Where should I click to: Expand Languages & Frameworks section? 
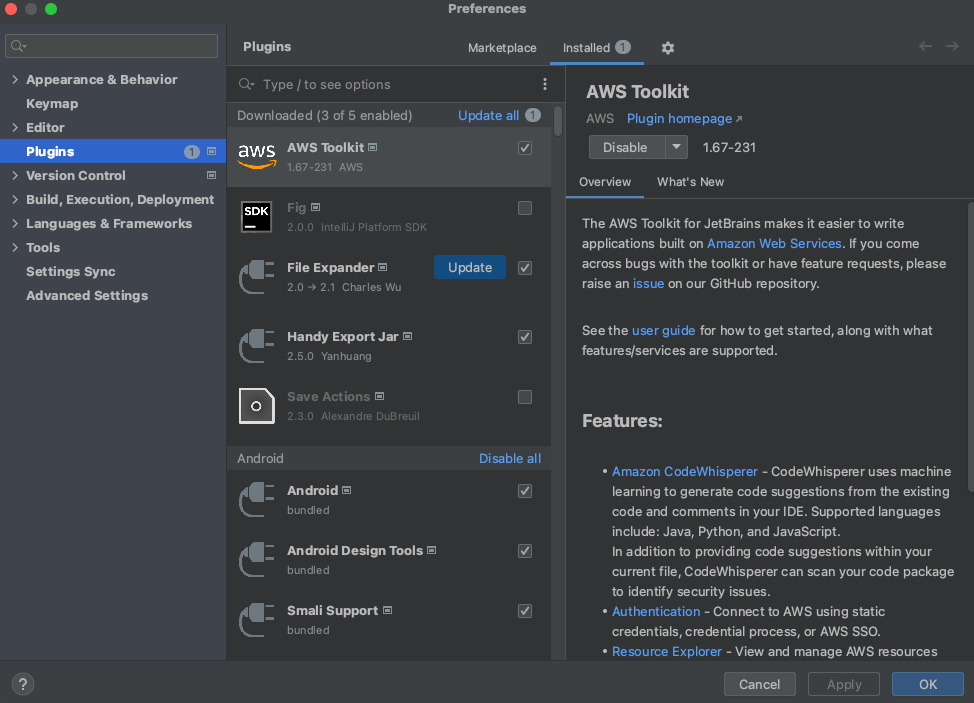[15, 224]
